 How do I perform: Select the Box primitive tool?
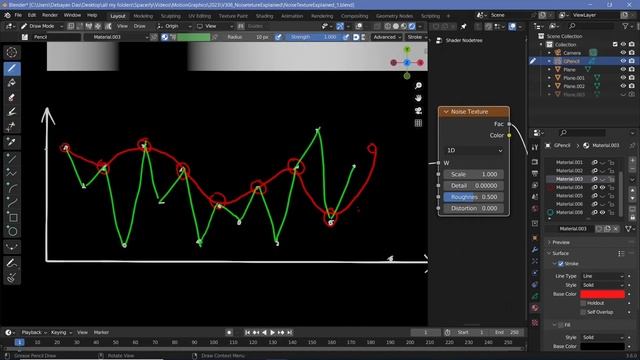point(11,217)
